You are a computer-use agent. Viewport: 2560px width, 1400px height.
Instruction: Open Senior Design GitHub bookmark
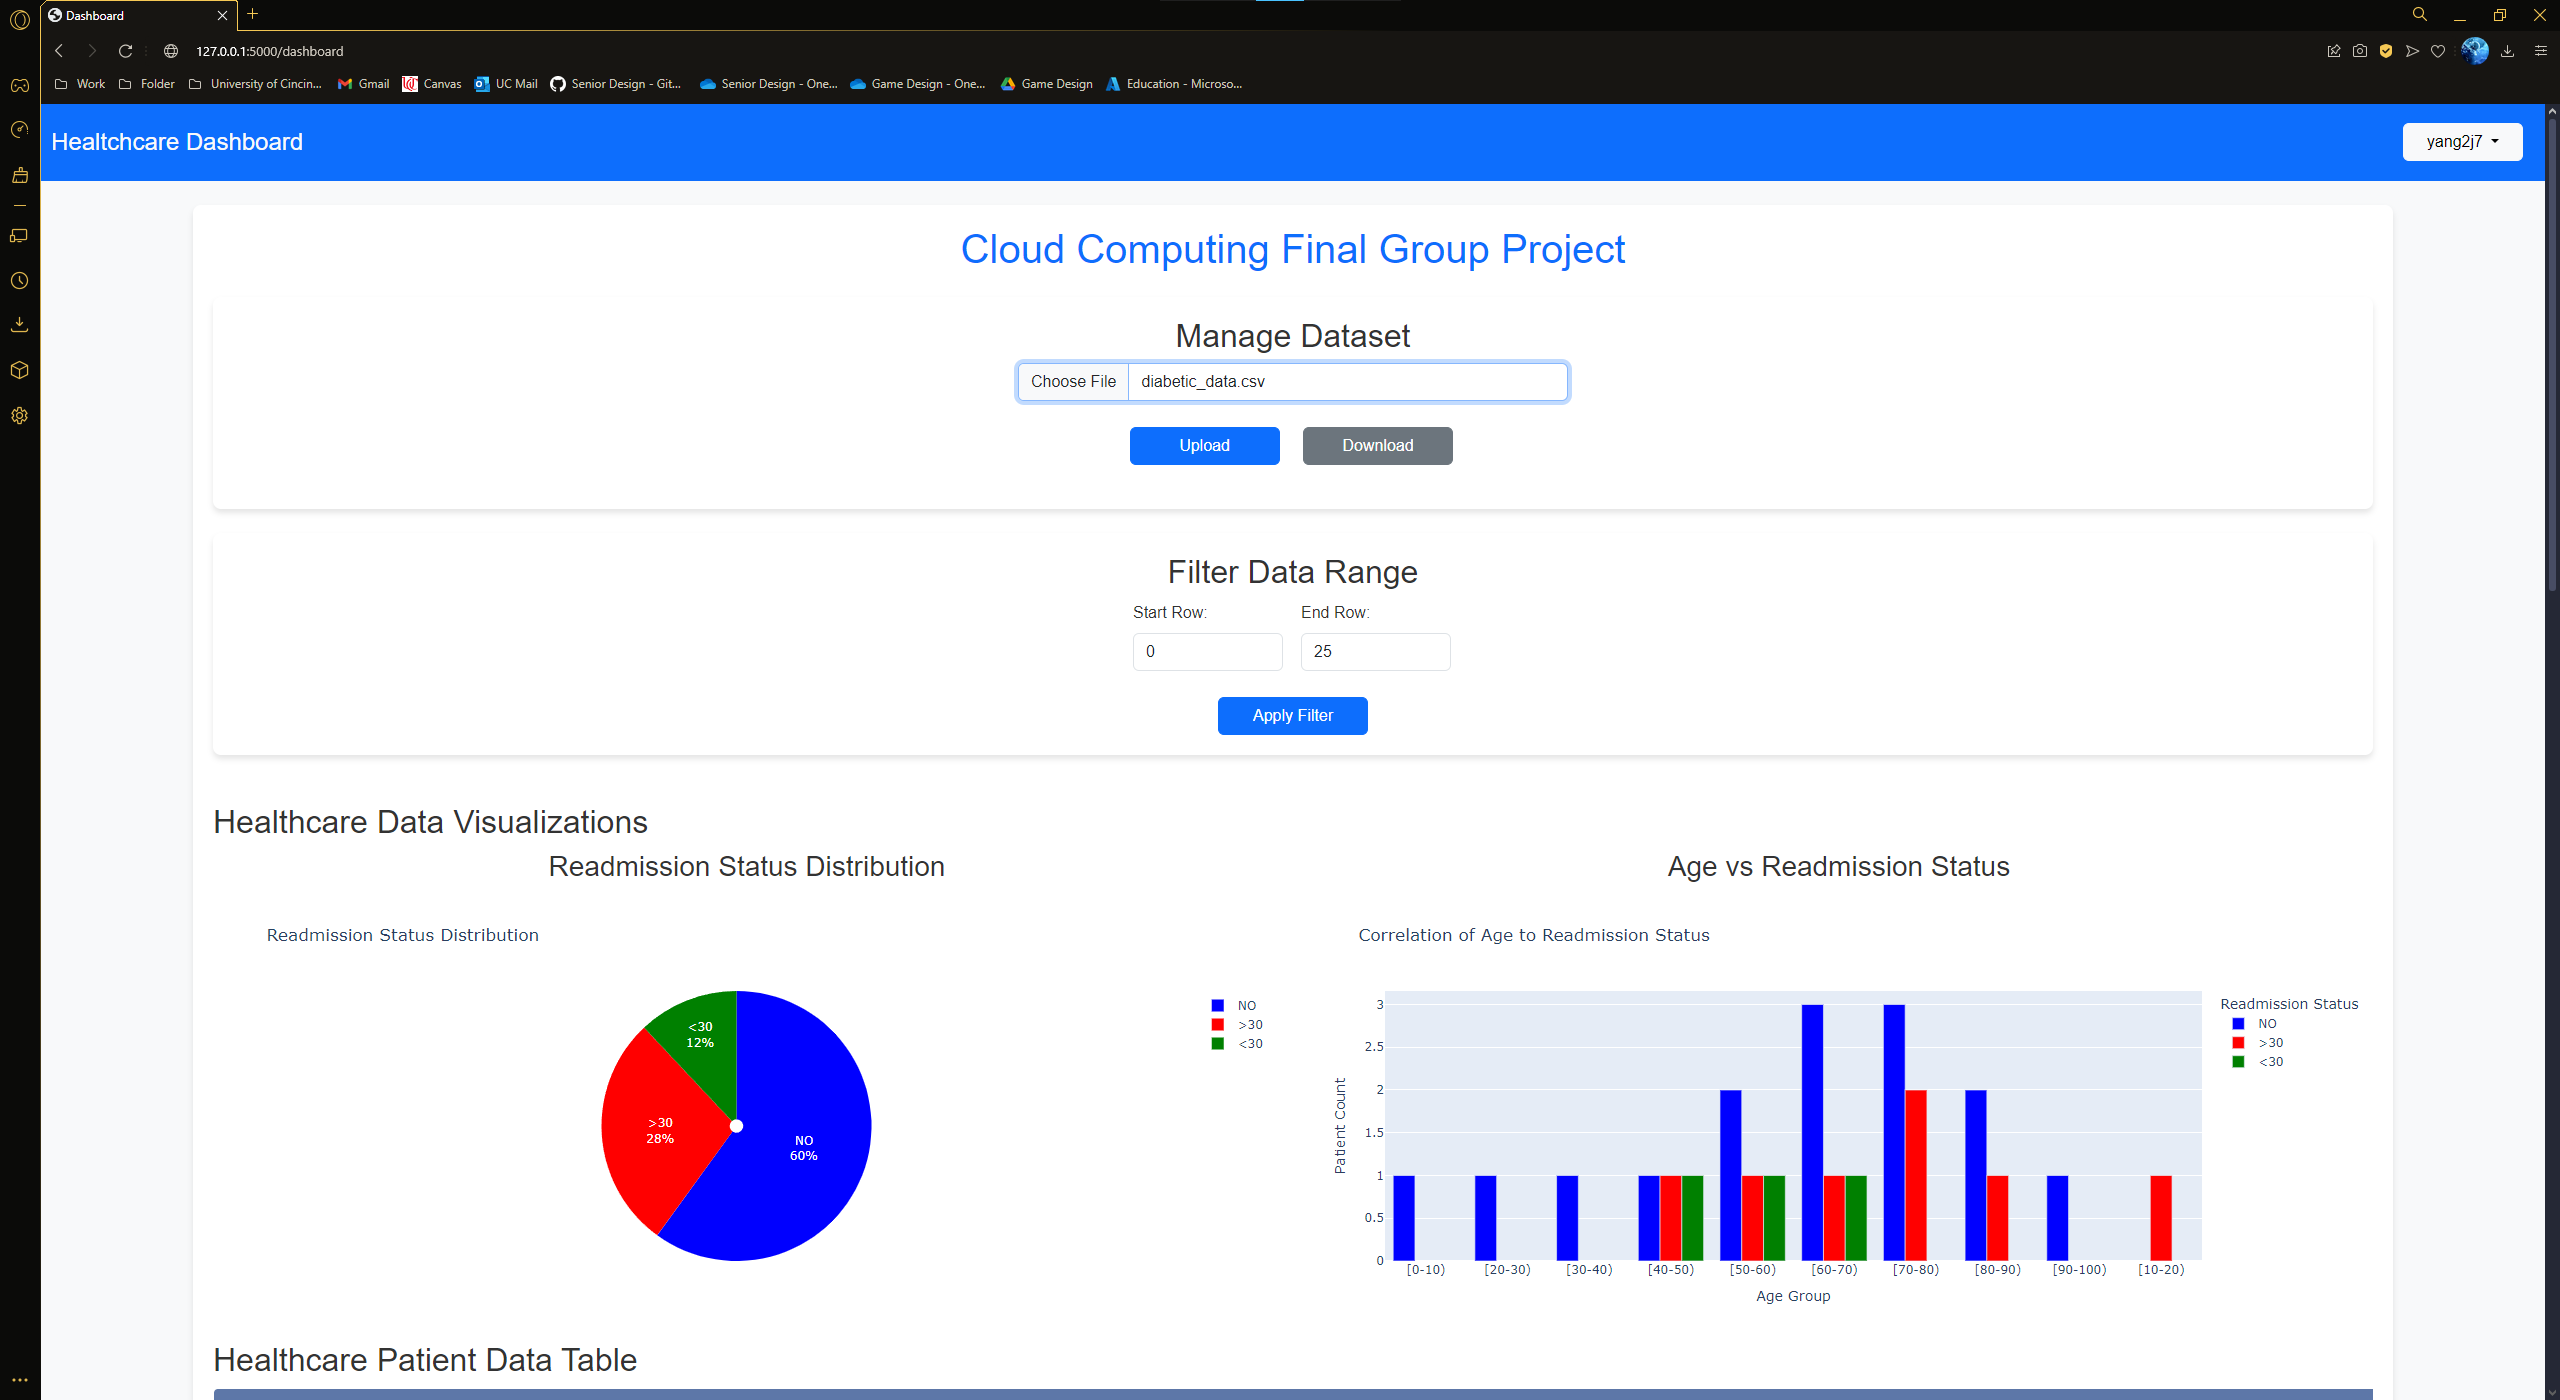(x=616, y=84)
